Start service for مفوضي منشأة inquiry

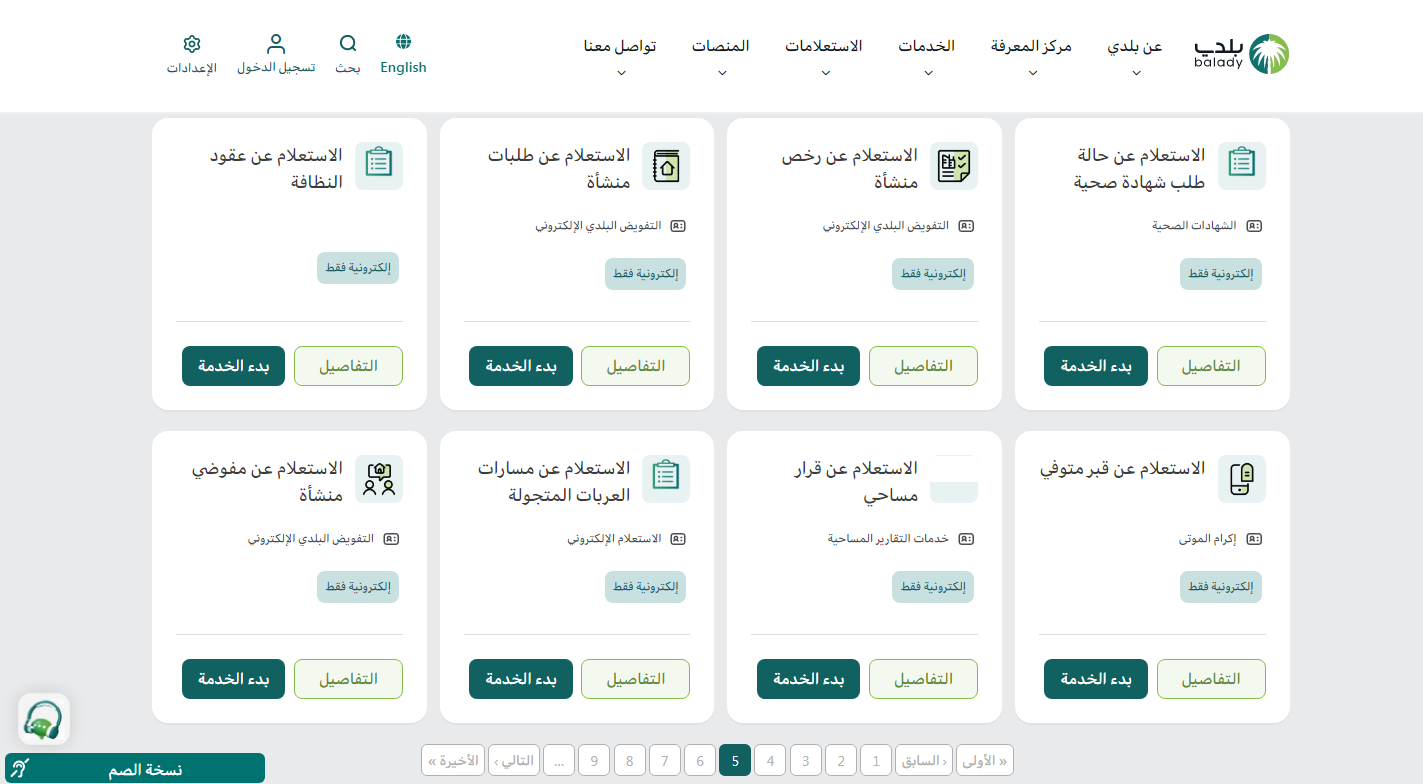(233, 679)
